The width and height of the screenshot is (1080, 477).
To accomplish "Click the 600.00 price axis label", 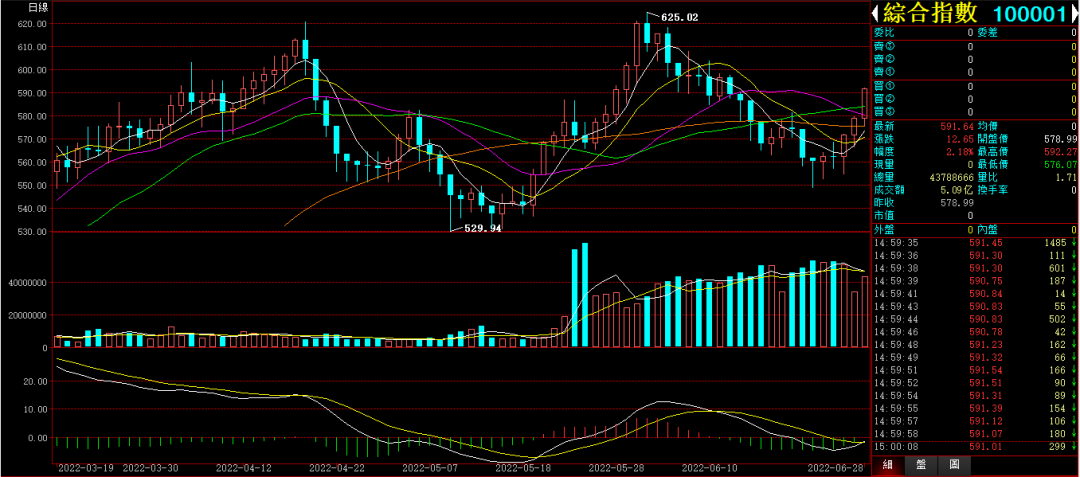I will 32,70.
